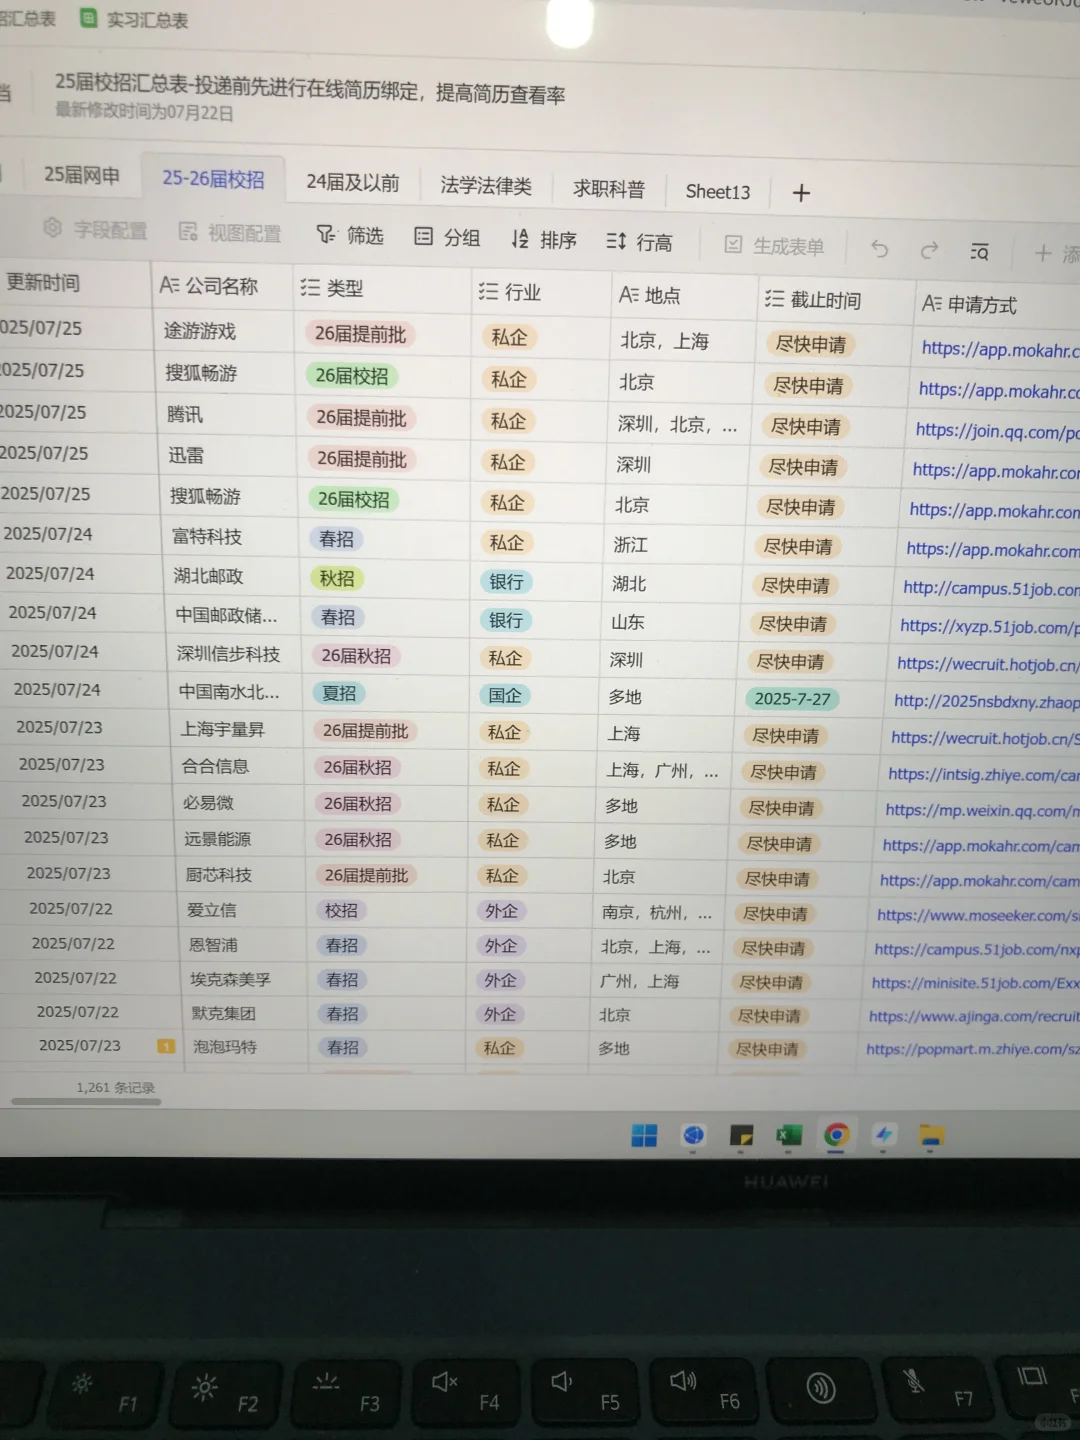Open 视图配置 view settings
This screenshot has height=1440, width=1080.
pos(229,233)
